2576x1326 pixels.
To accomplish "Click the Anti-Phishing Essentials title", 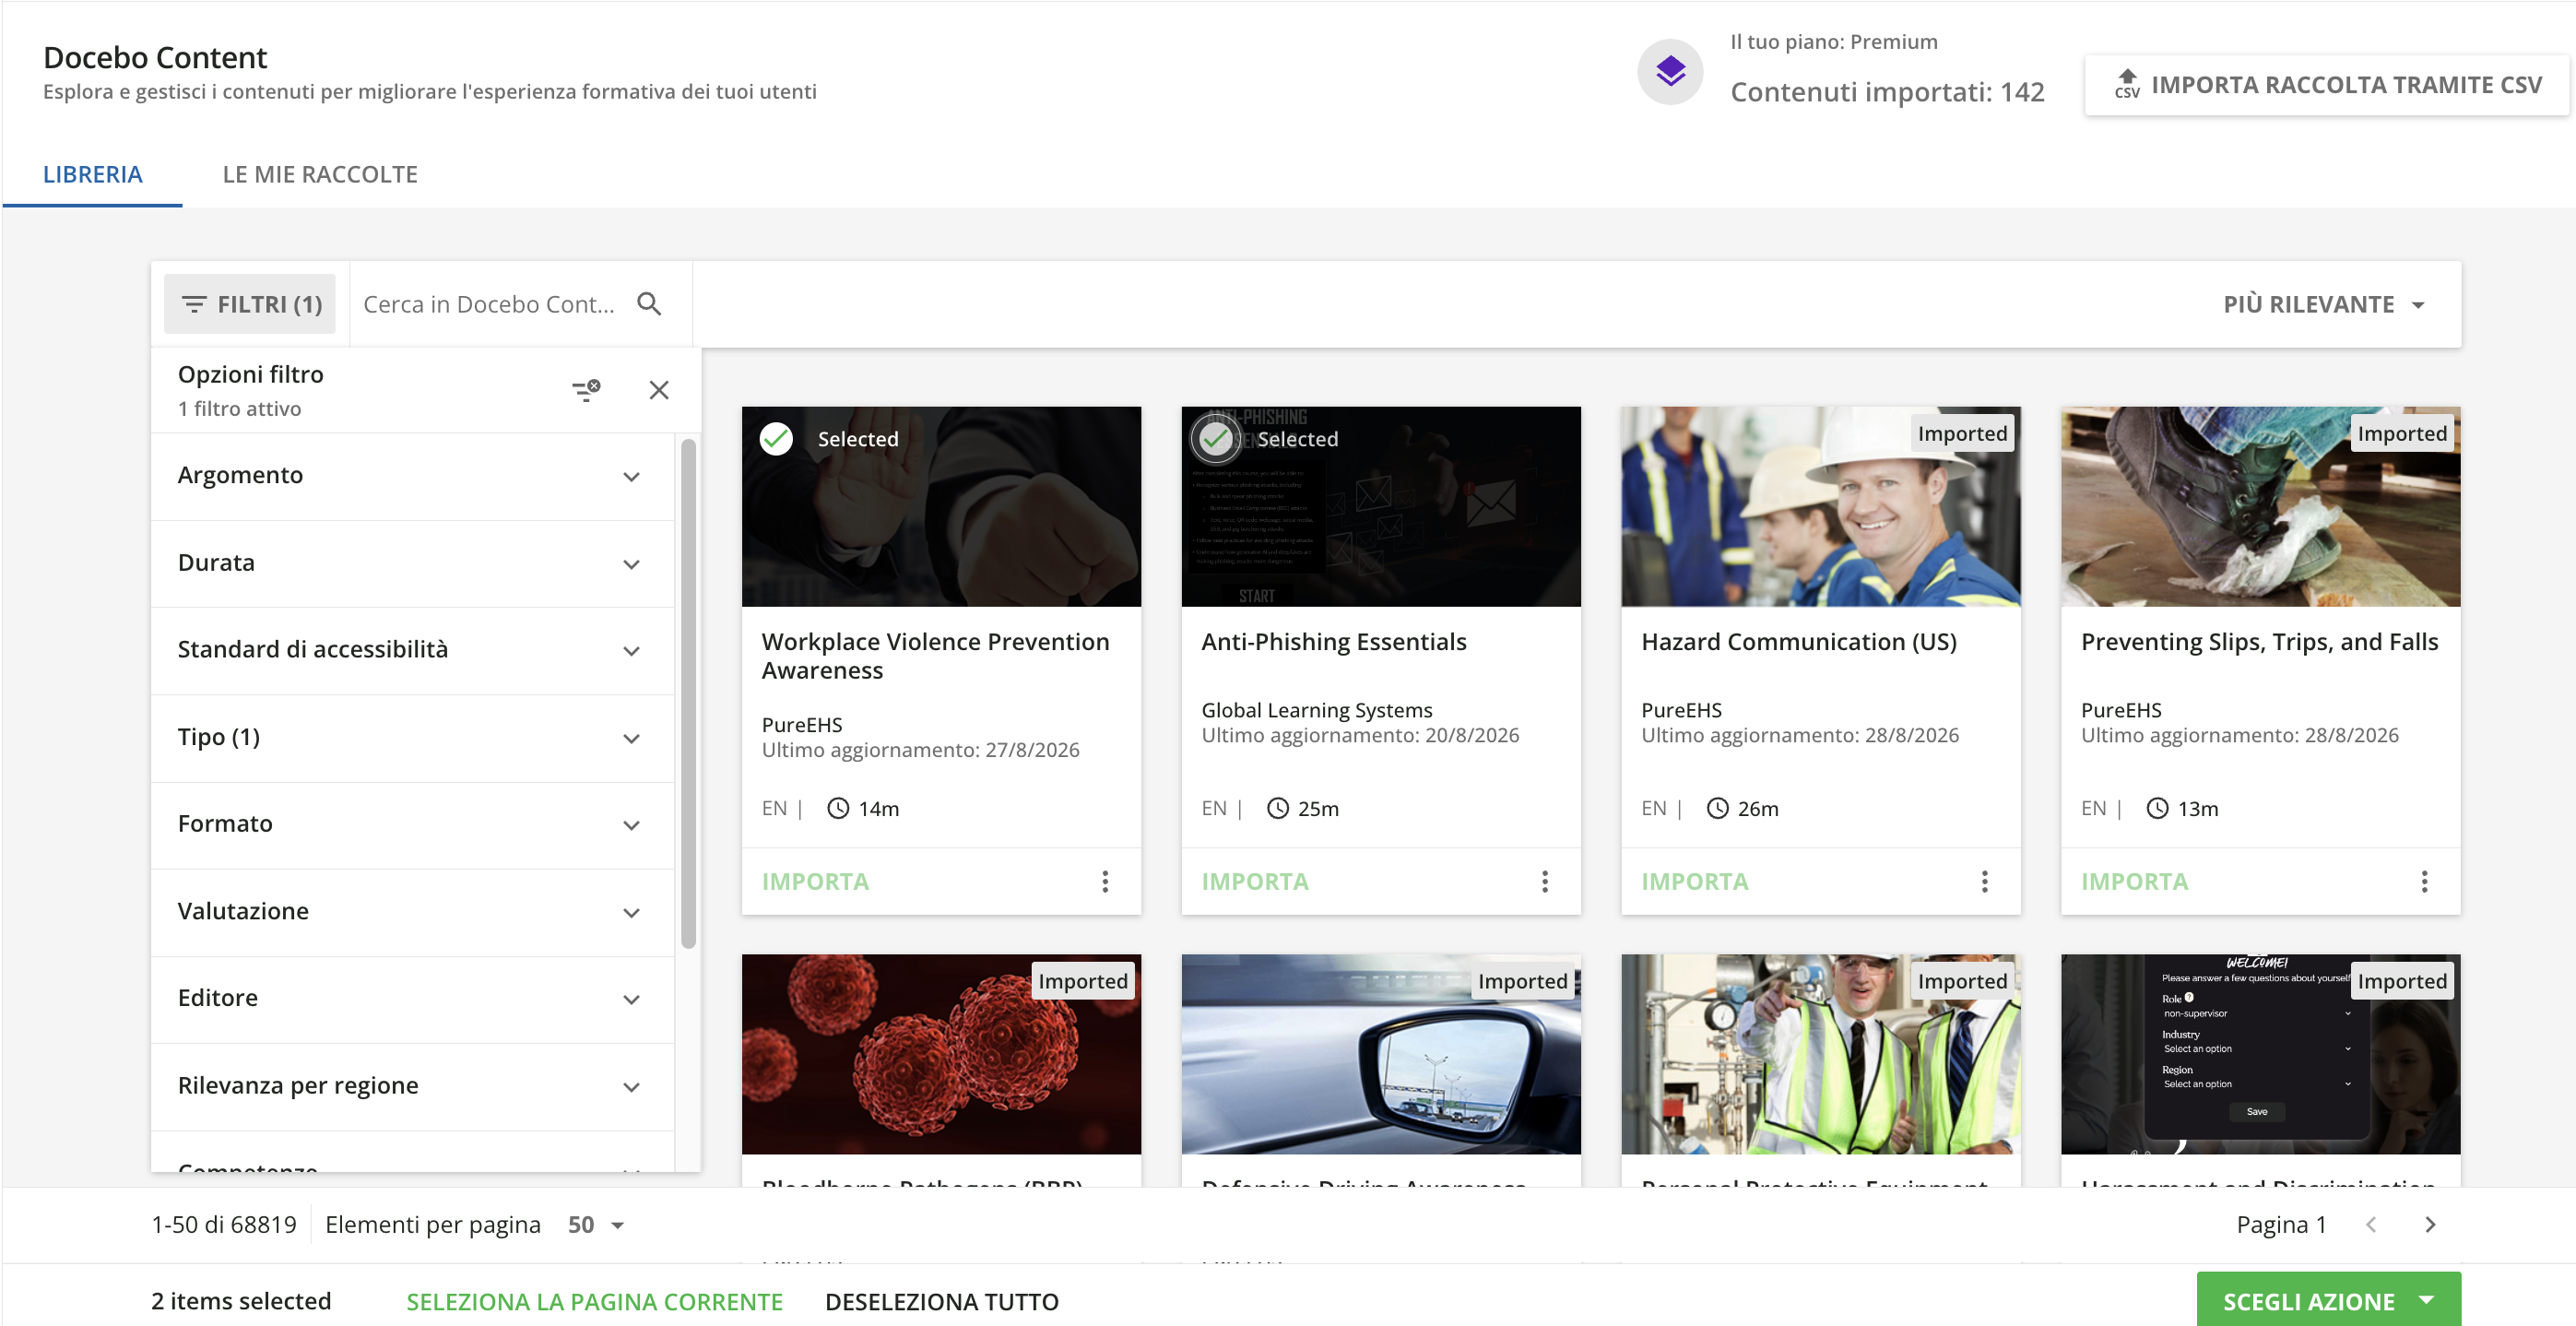I will click(1334, 642).
